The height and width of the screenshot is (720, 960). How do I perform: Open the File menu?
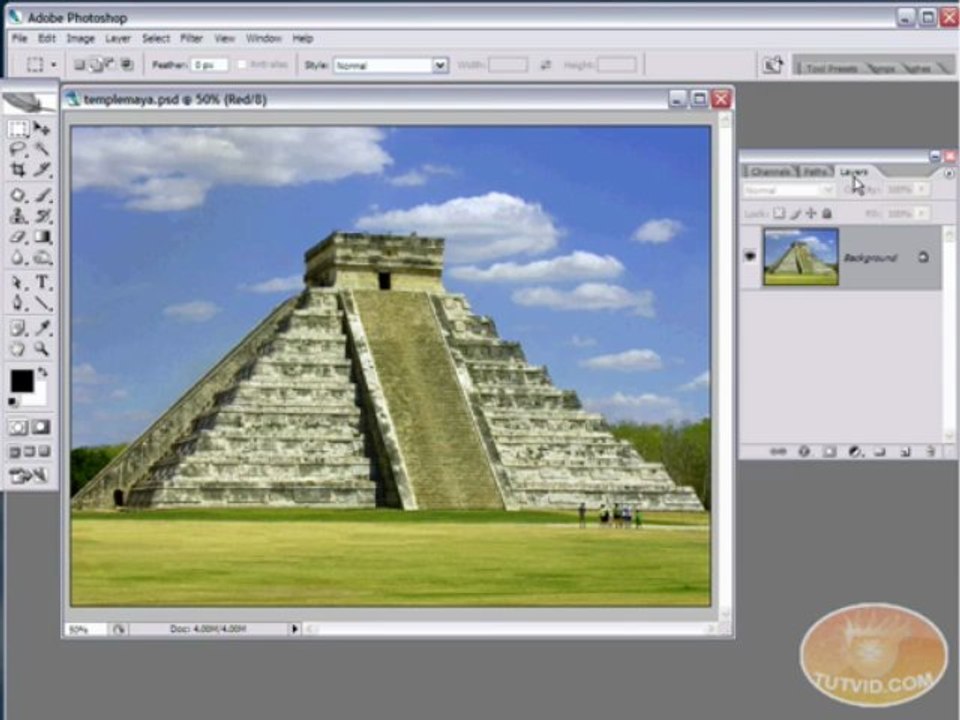20,38
